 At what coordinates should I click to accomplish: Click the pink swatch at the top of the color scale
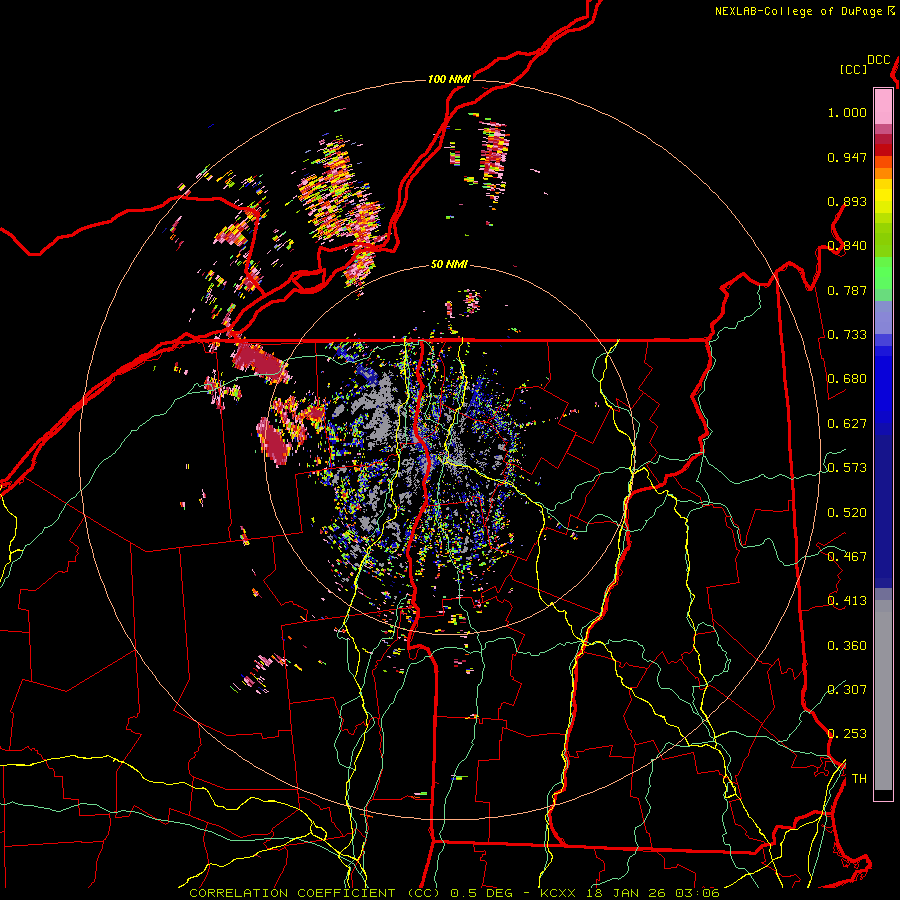click(x=883, y=106)
